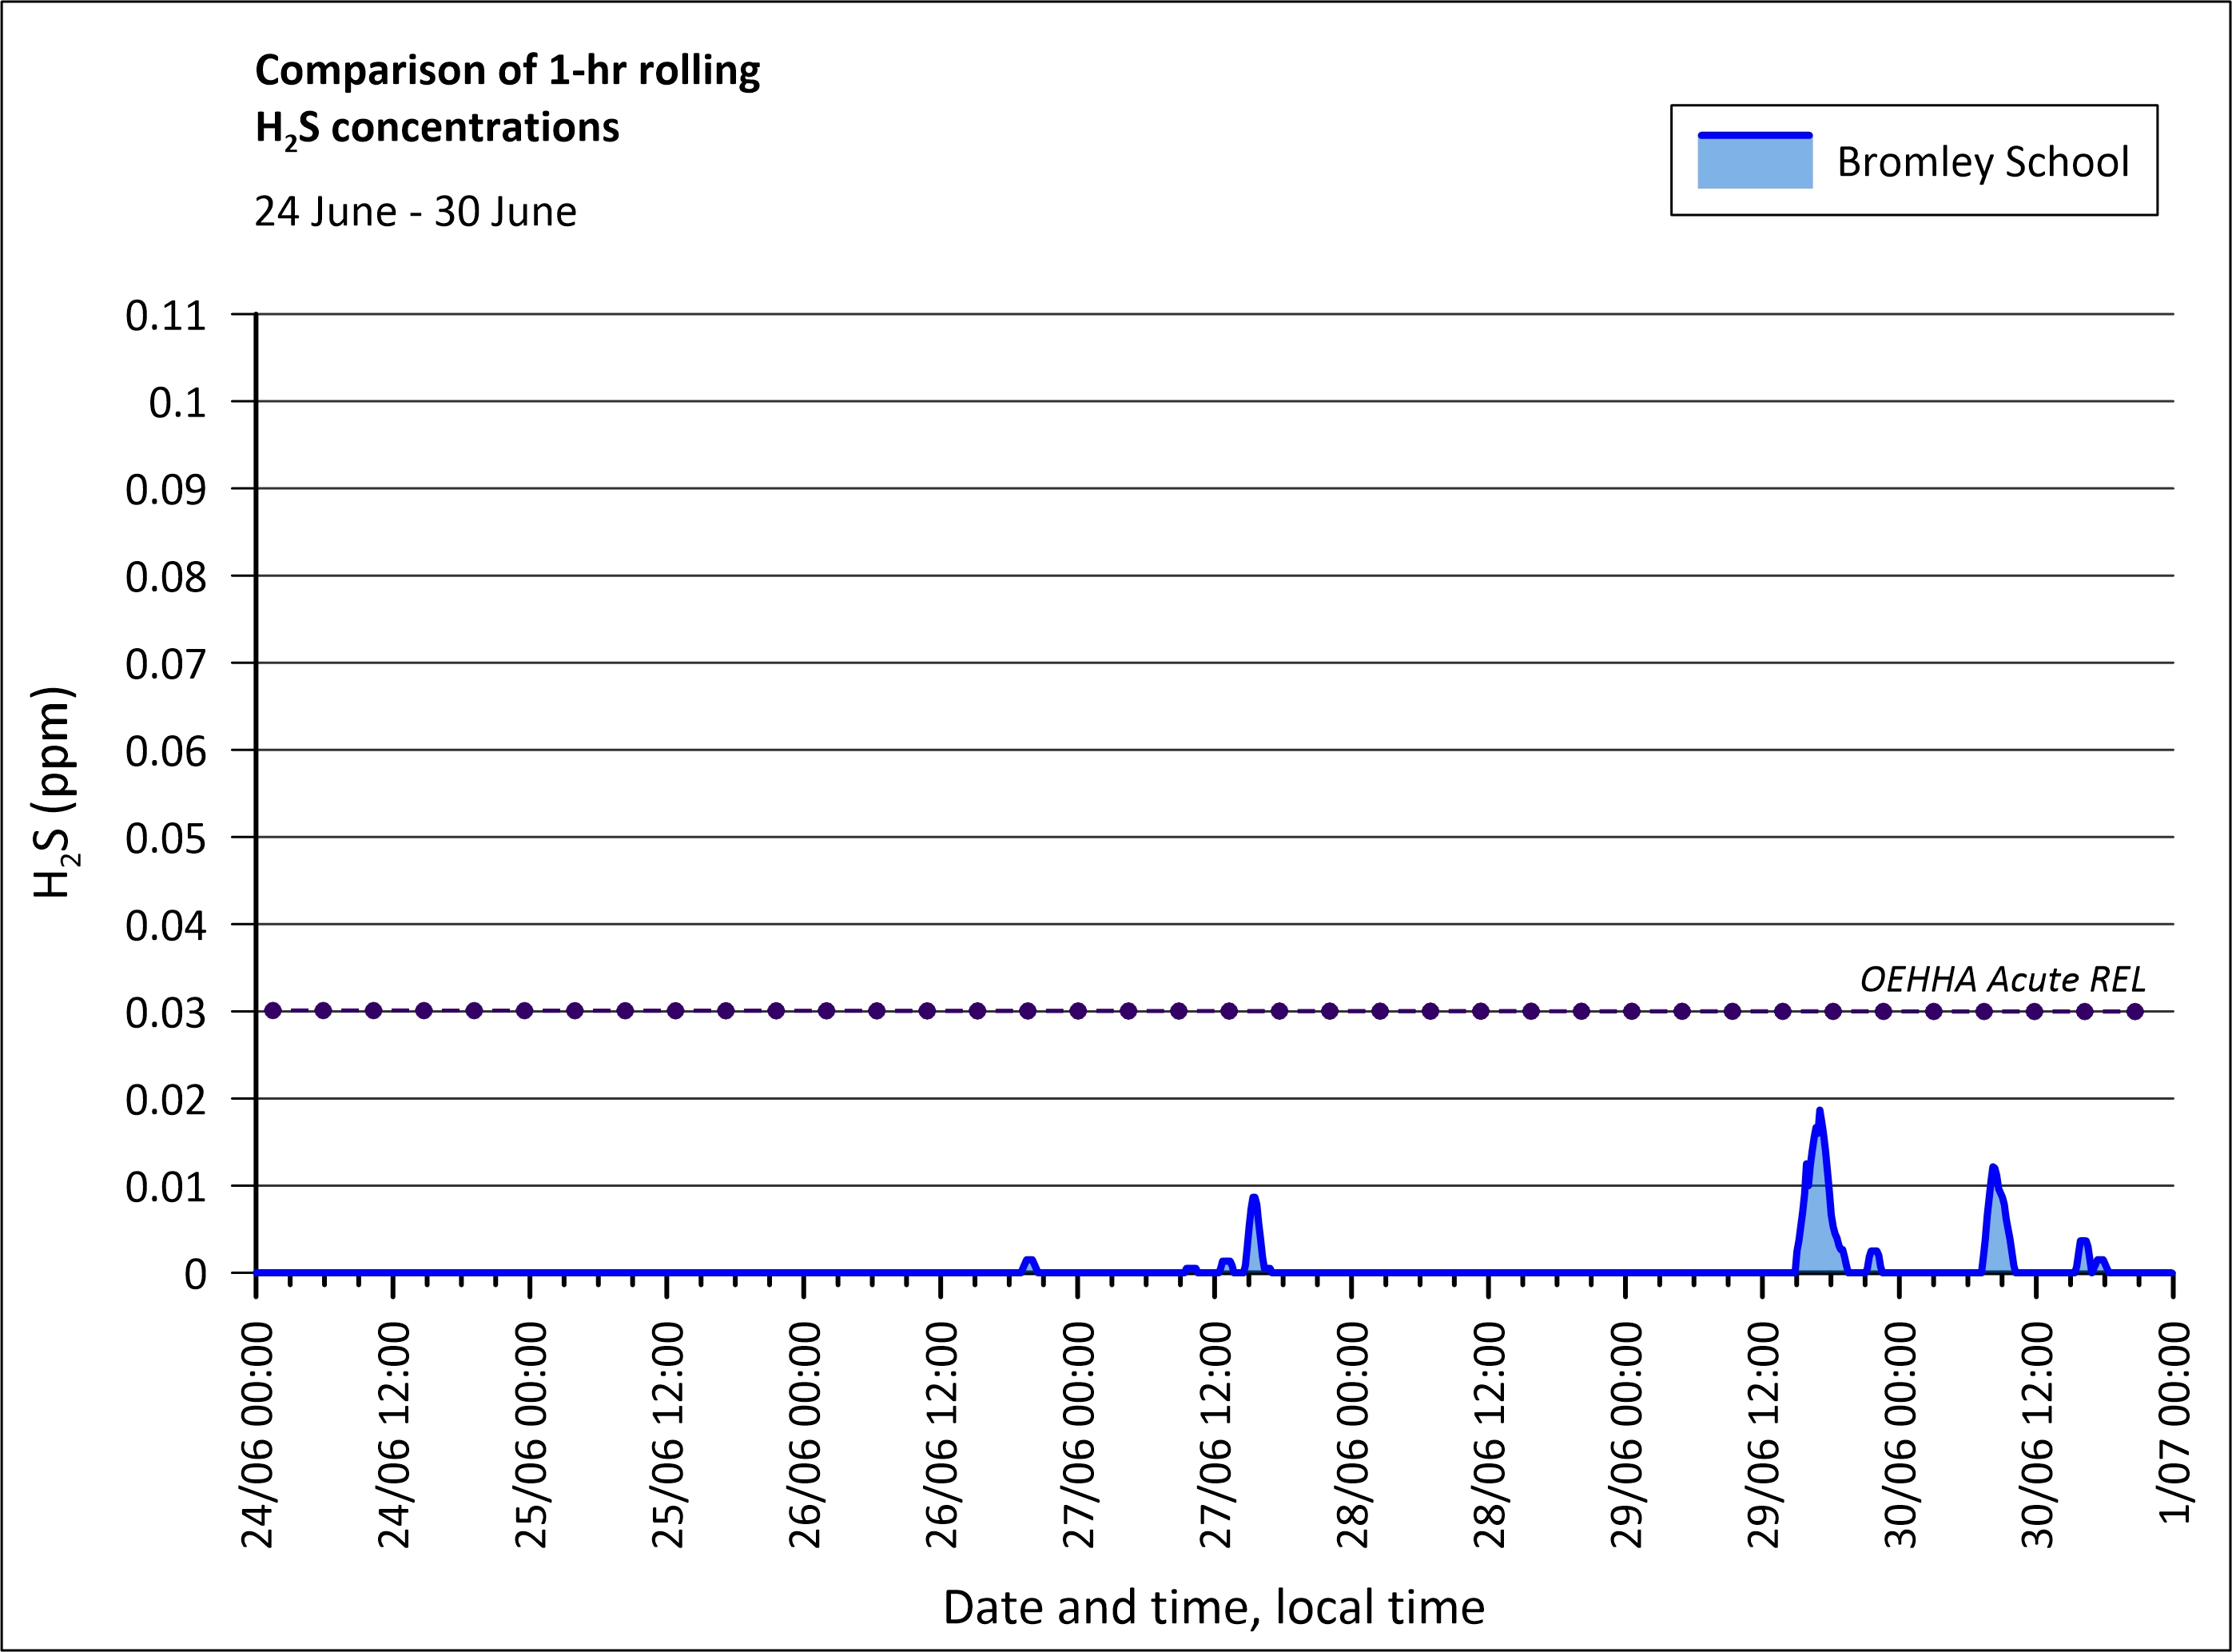Click the chart title 'Comparison of 1-hr rolling'
This screenshot has width=2232, height=1652.
click(x=507, y=70)
